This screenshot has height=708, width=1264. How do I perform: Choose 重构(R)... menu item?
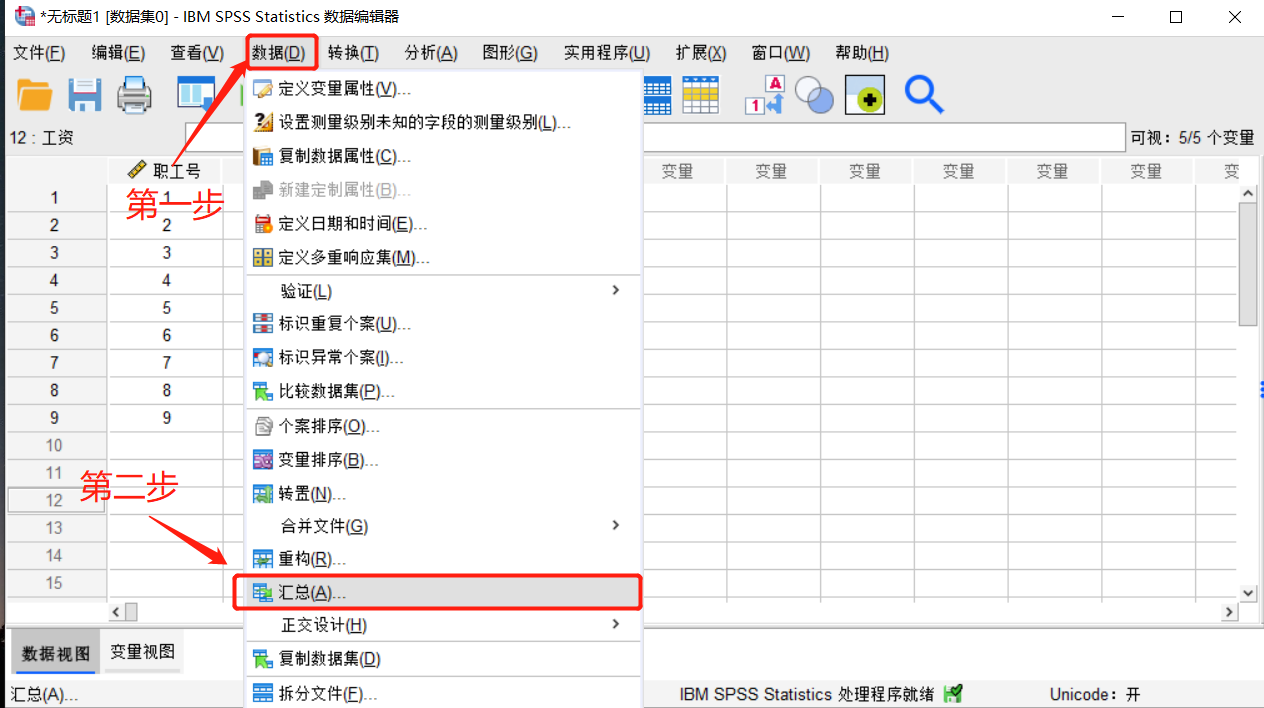[x=443, y=559]
